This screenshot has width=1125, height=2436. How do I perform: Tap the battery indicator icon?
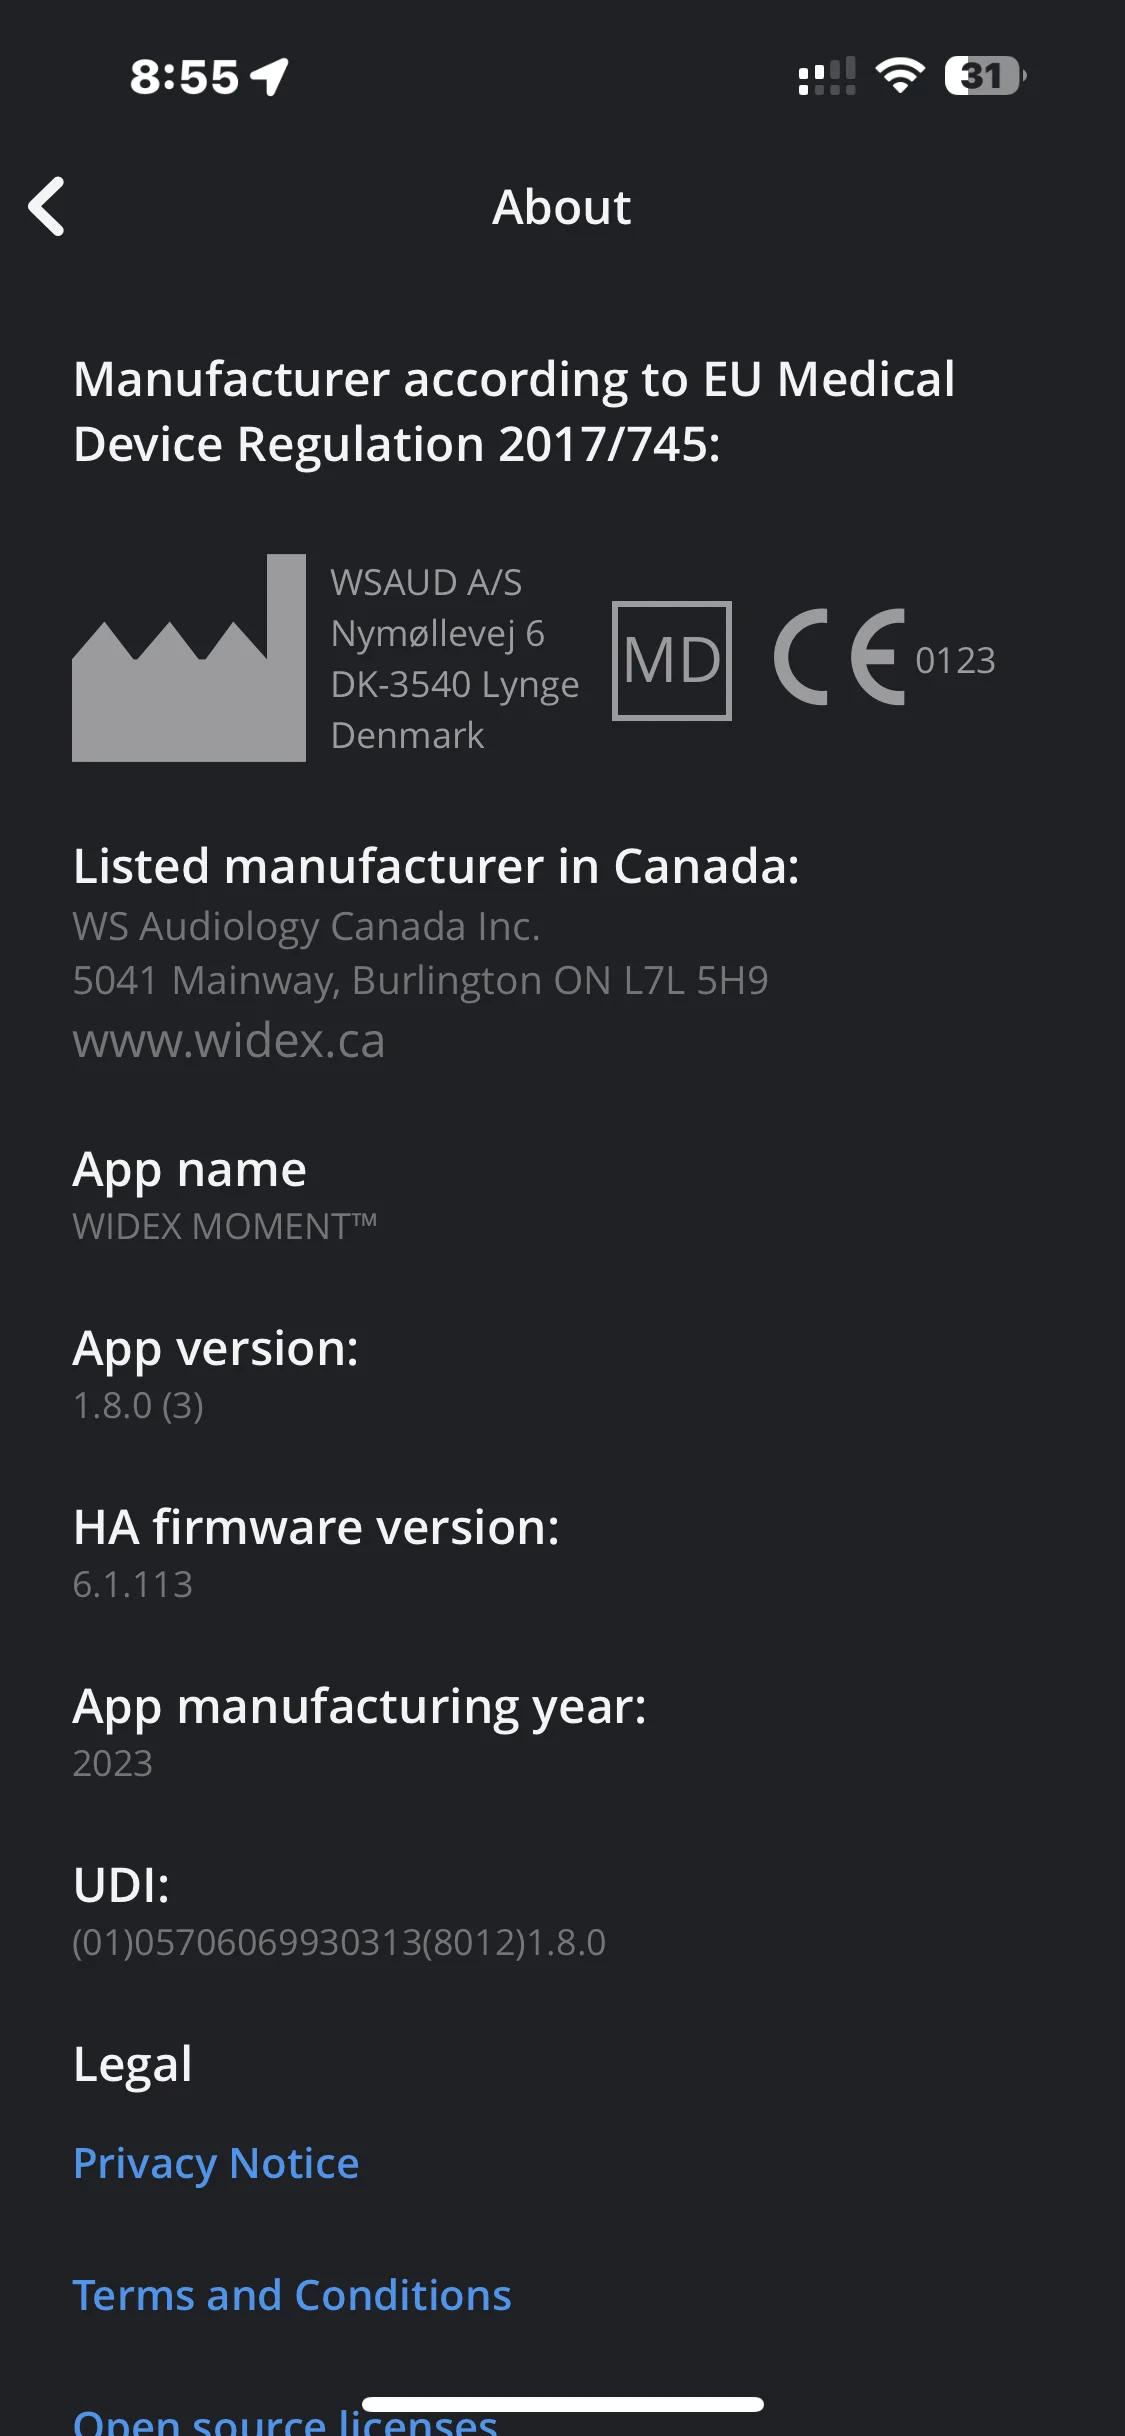[985, 76]
